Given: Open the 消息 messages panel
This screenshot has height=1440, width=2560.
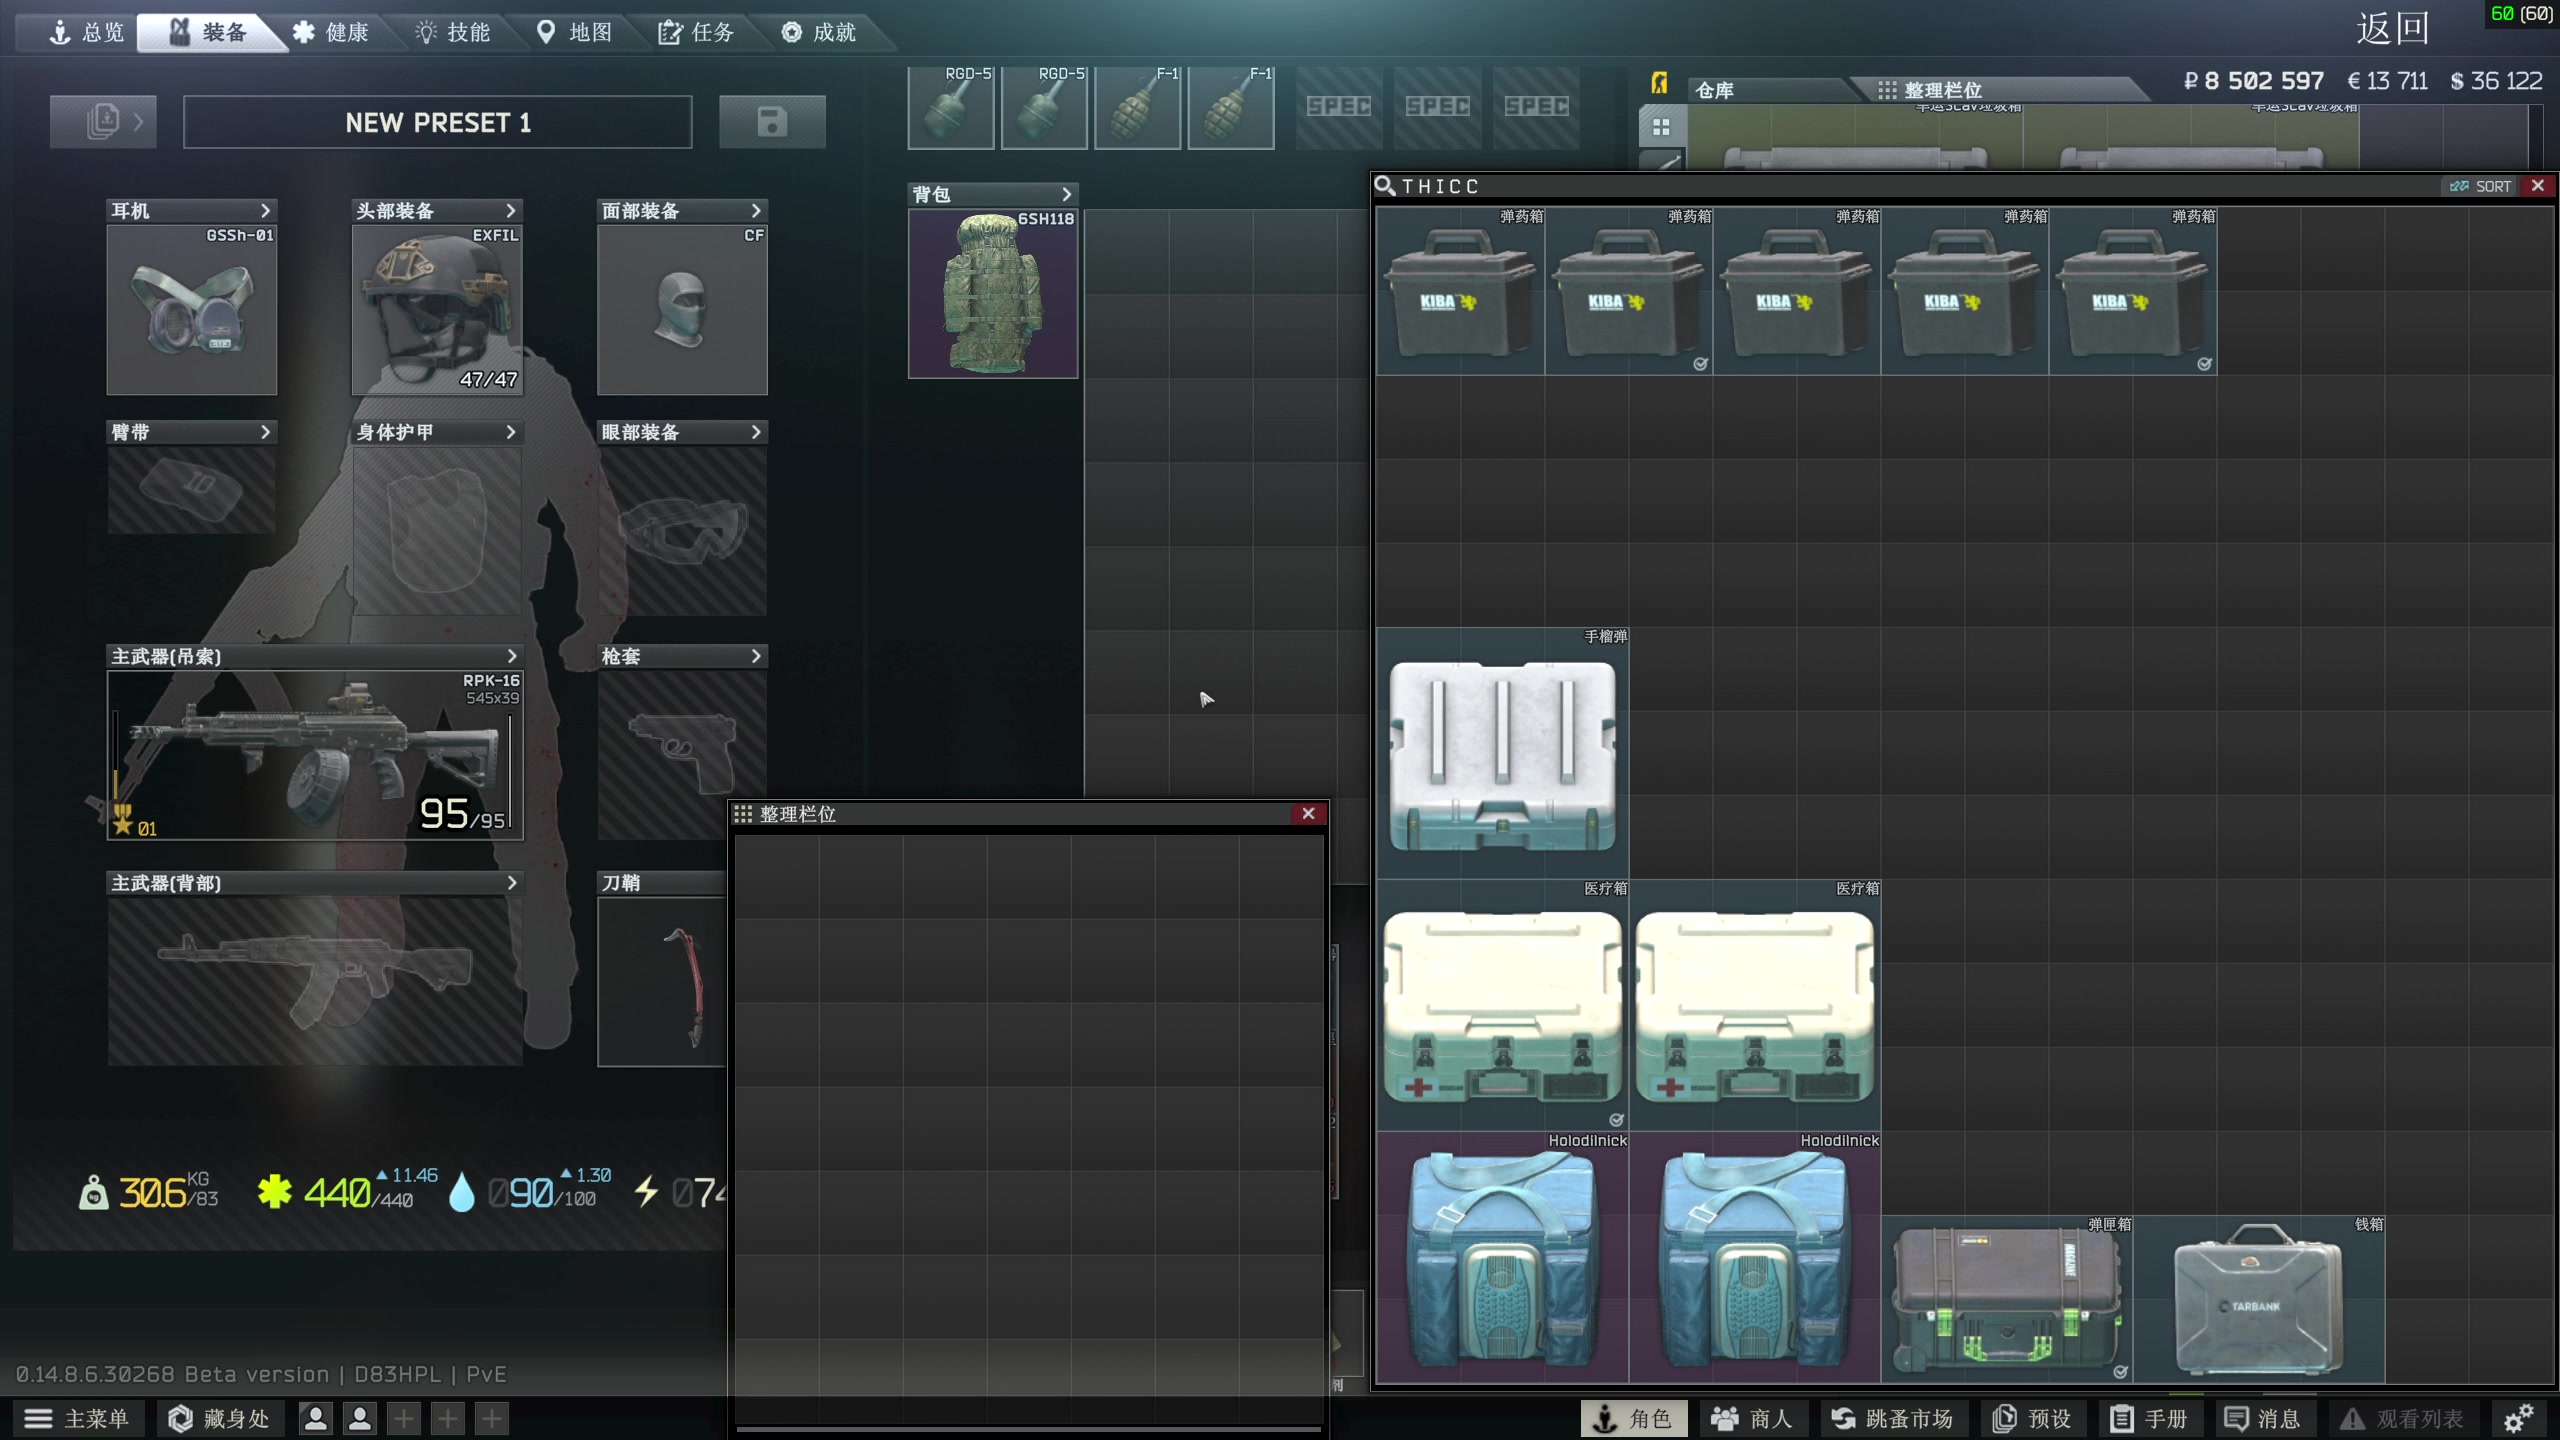Looking at the screenshot, I should [2262, 1418].
